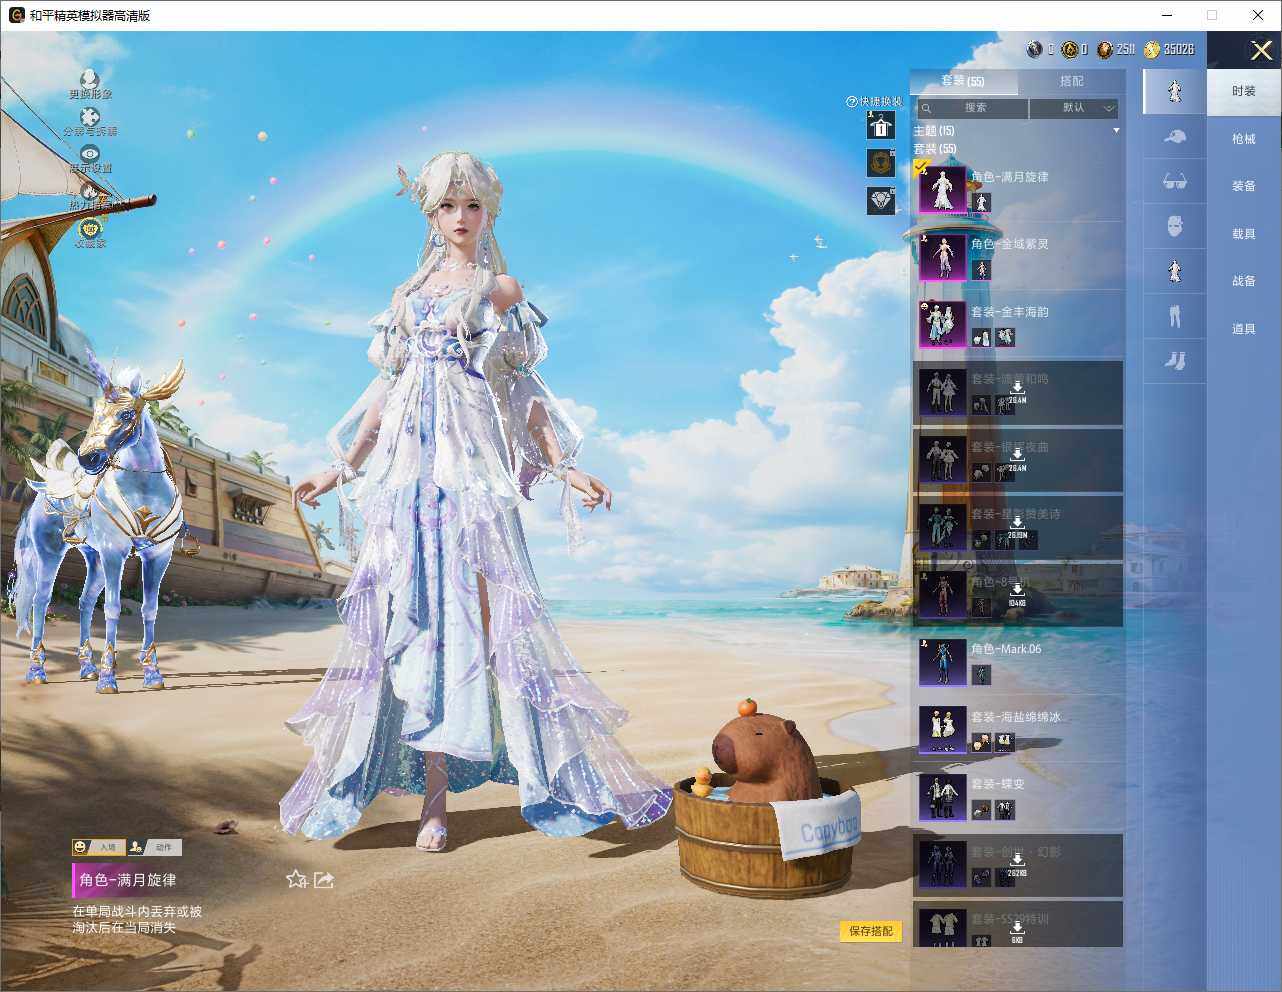Screen dimensions: 1282x992
Task: Select the 套装-金丰海韵 outfit thumbnail
Action: coord(942,323)
